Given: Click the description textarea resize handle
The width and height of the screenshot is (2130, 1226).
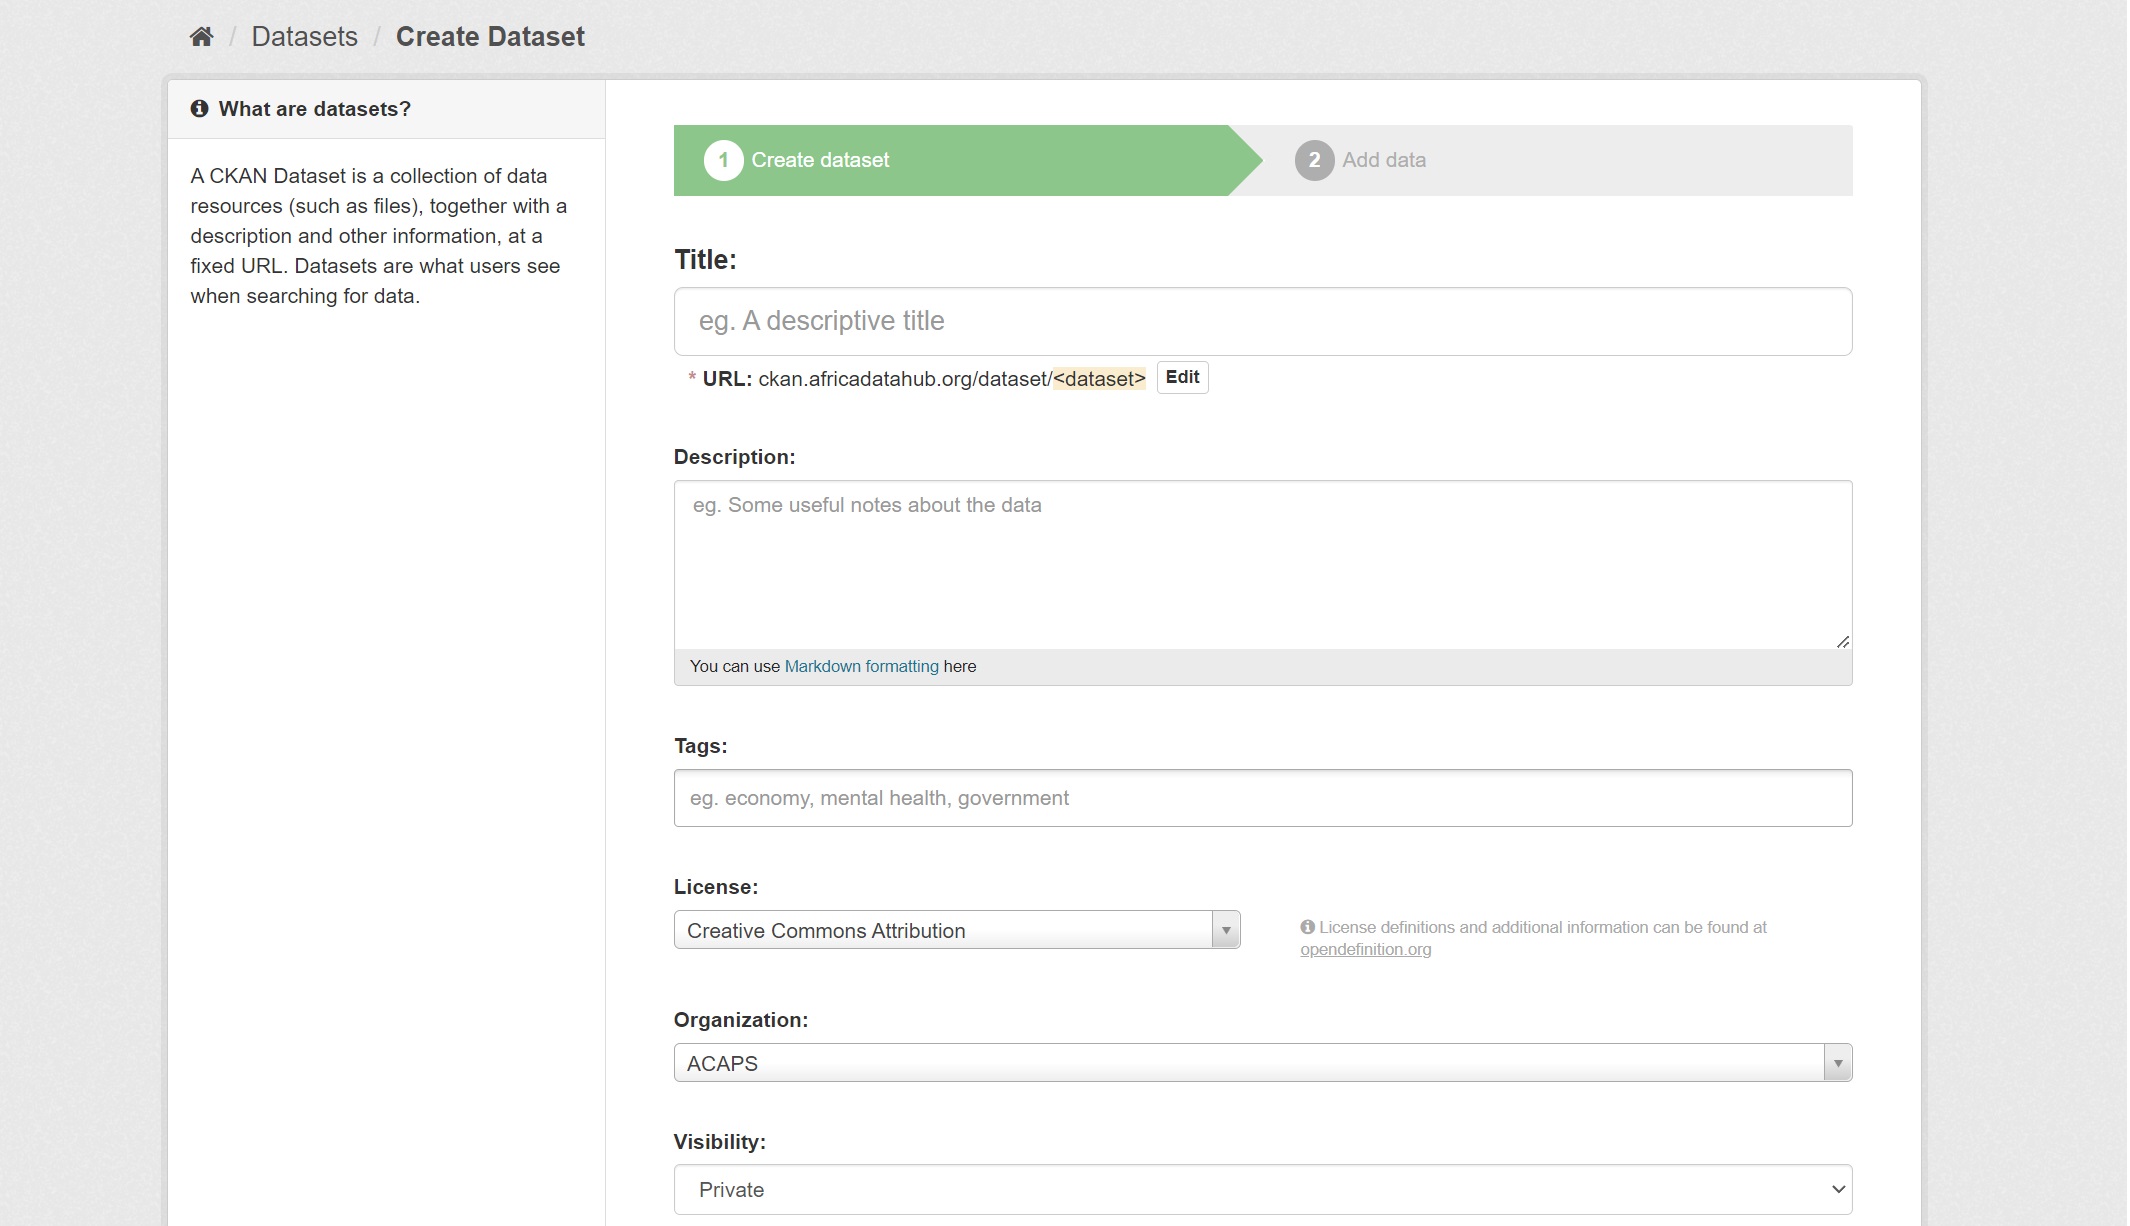Looking at the screenshot, I should pos(1842,642).
